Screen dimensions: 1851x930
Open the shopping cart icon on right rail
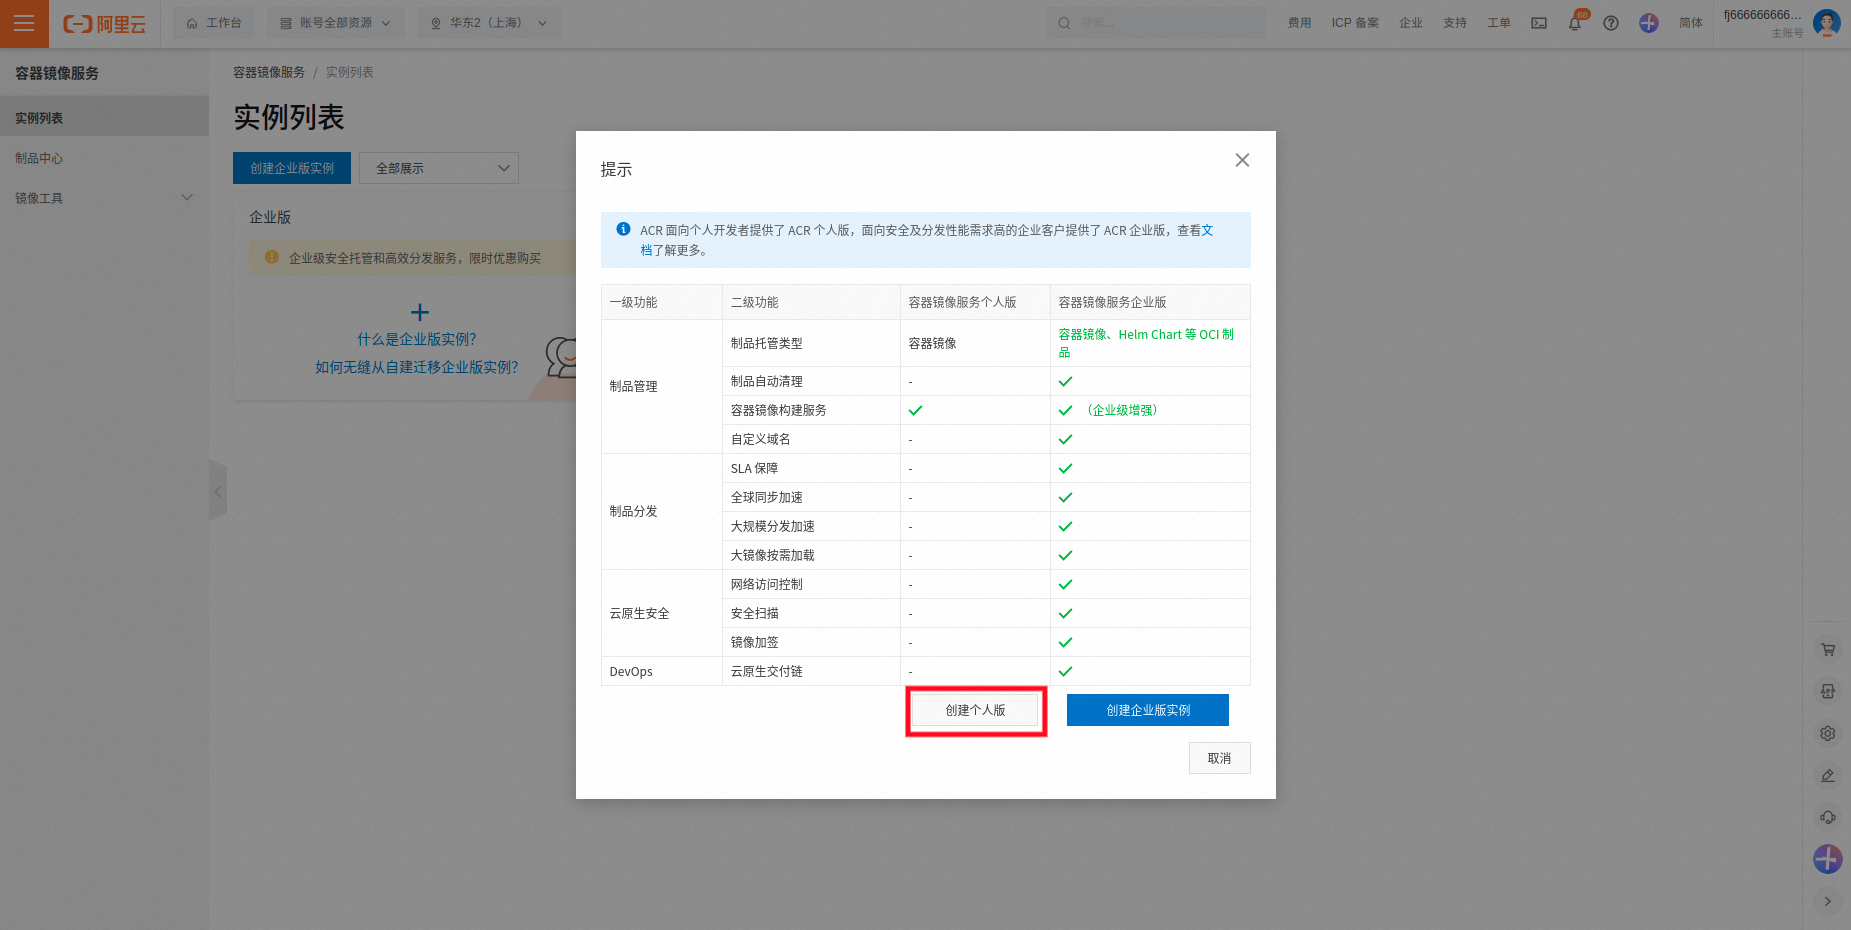(1828, 649)
